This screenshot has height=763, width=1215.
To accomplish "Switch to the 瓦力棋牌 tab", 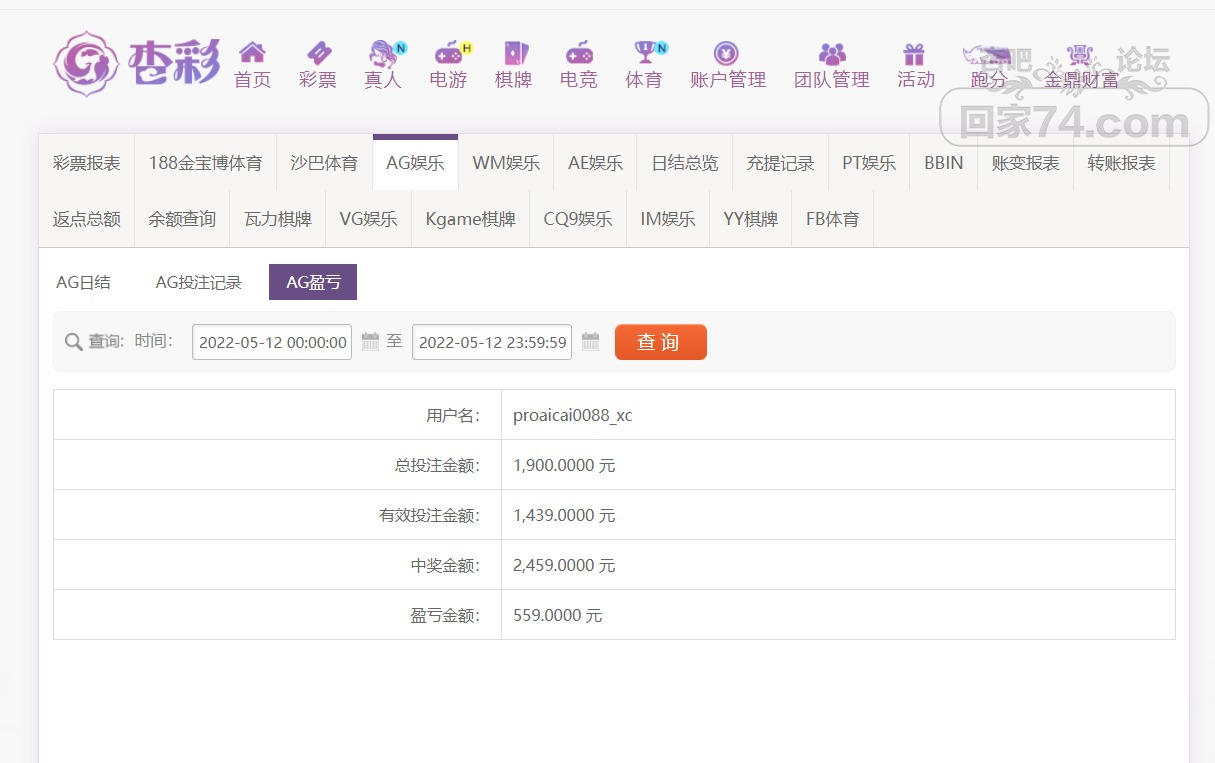I will tap(278, 219).
